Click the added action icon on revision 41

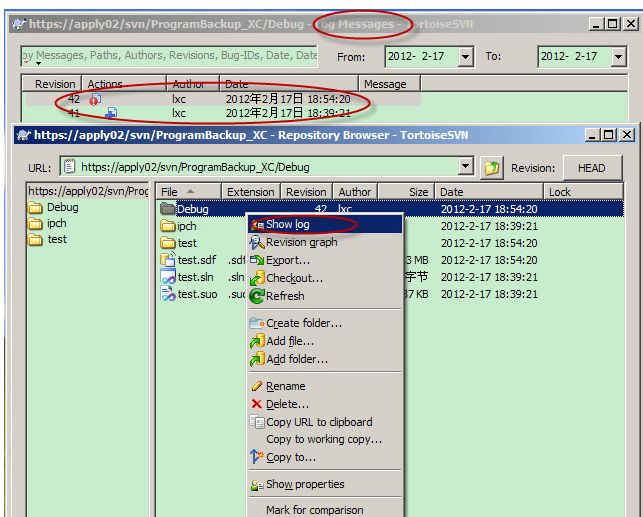(110, 114)
